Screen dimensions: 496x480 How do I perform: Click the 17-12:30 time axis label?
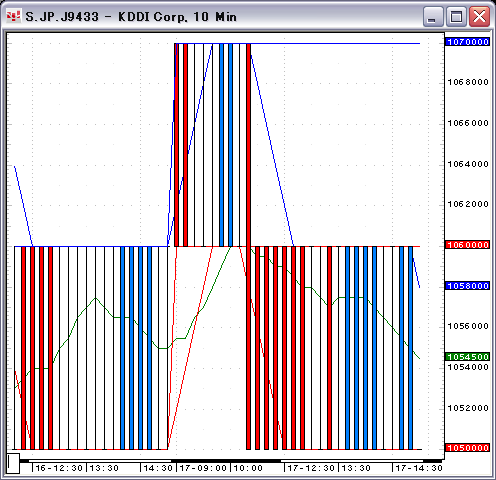coord(311,468)
